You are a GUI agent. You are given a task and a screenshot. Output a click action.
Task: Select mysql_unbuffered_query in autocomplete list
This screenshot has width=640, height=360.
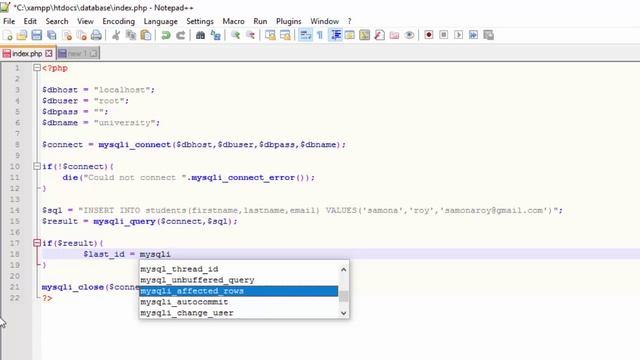239,280
